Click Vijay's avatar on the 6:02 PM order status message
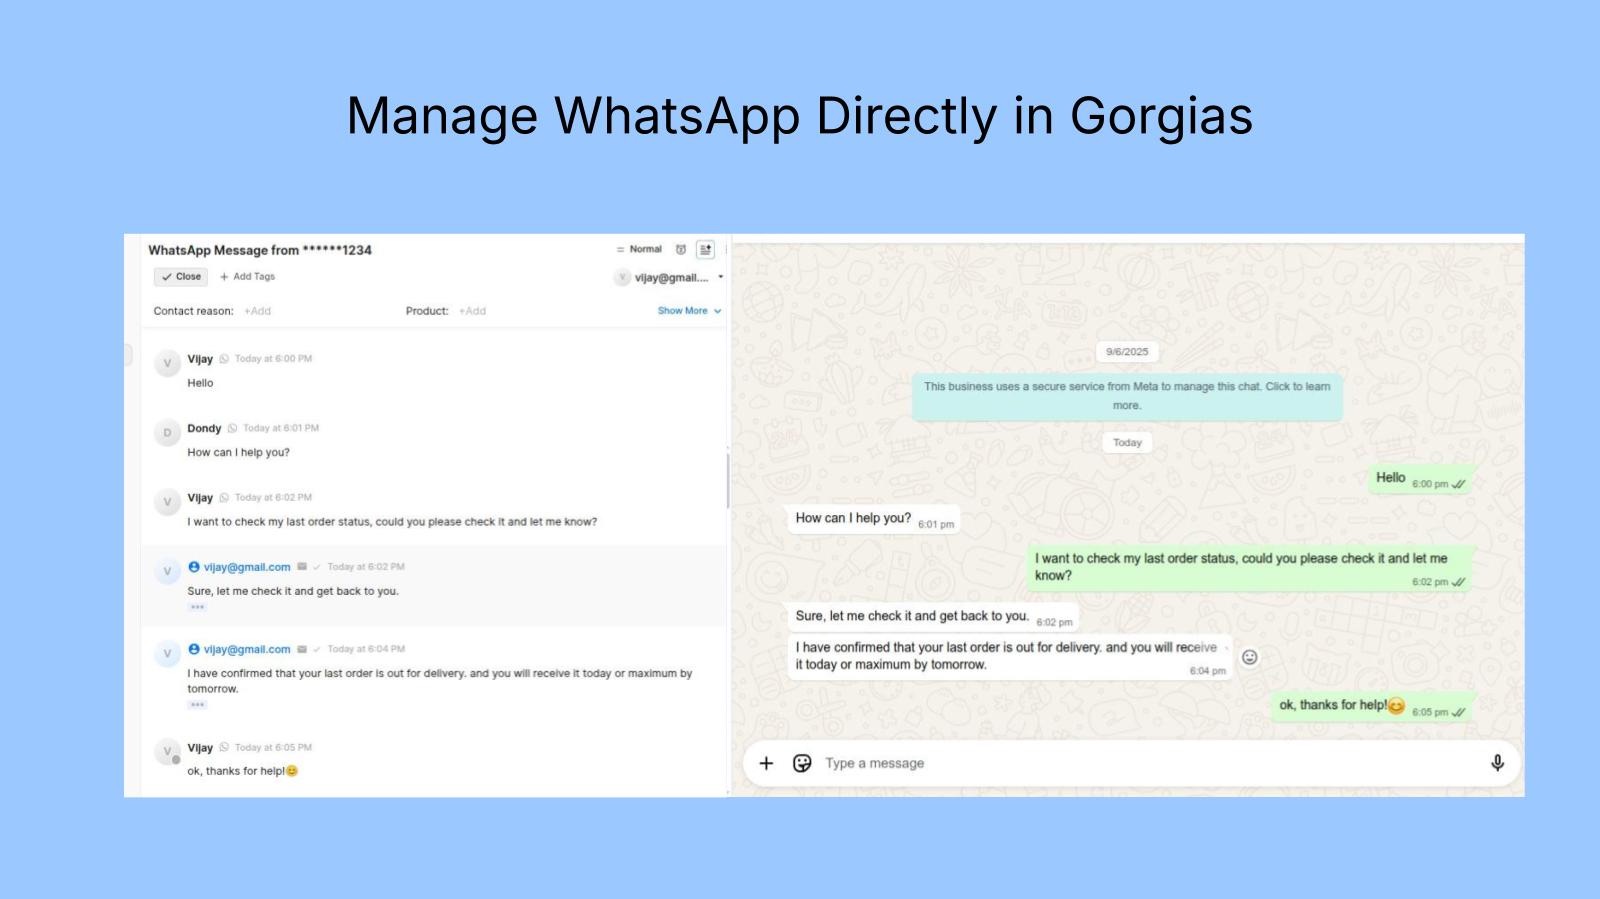Screen dimensions: 1600x899 click(x=167, y=502)
